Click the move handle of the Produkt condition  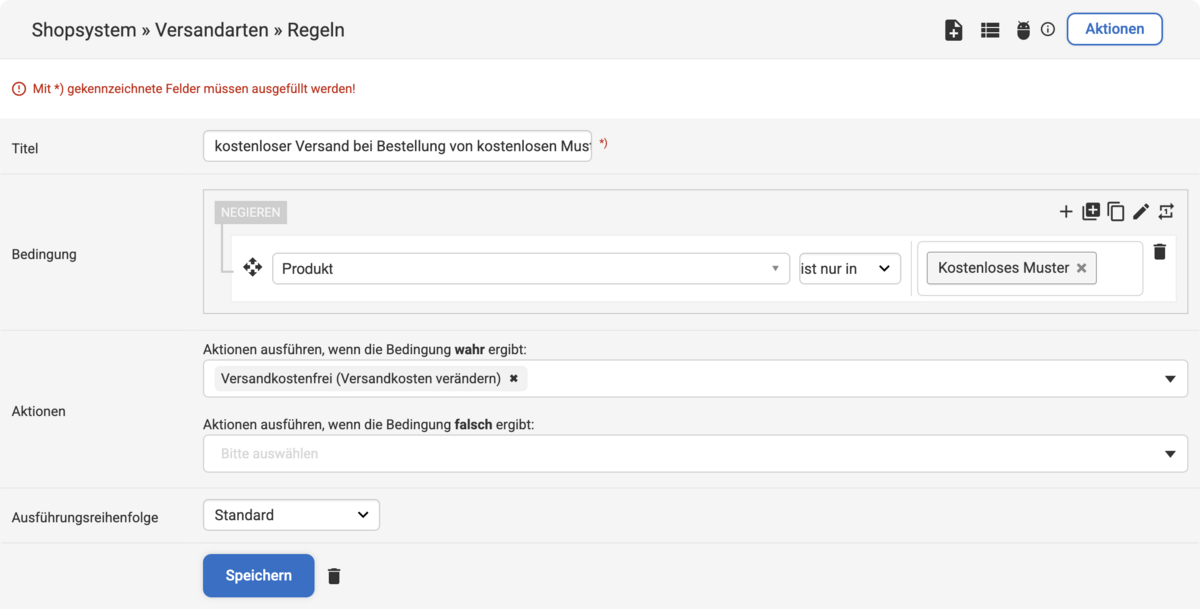[253, 267]
